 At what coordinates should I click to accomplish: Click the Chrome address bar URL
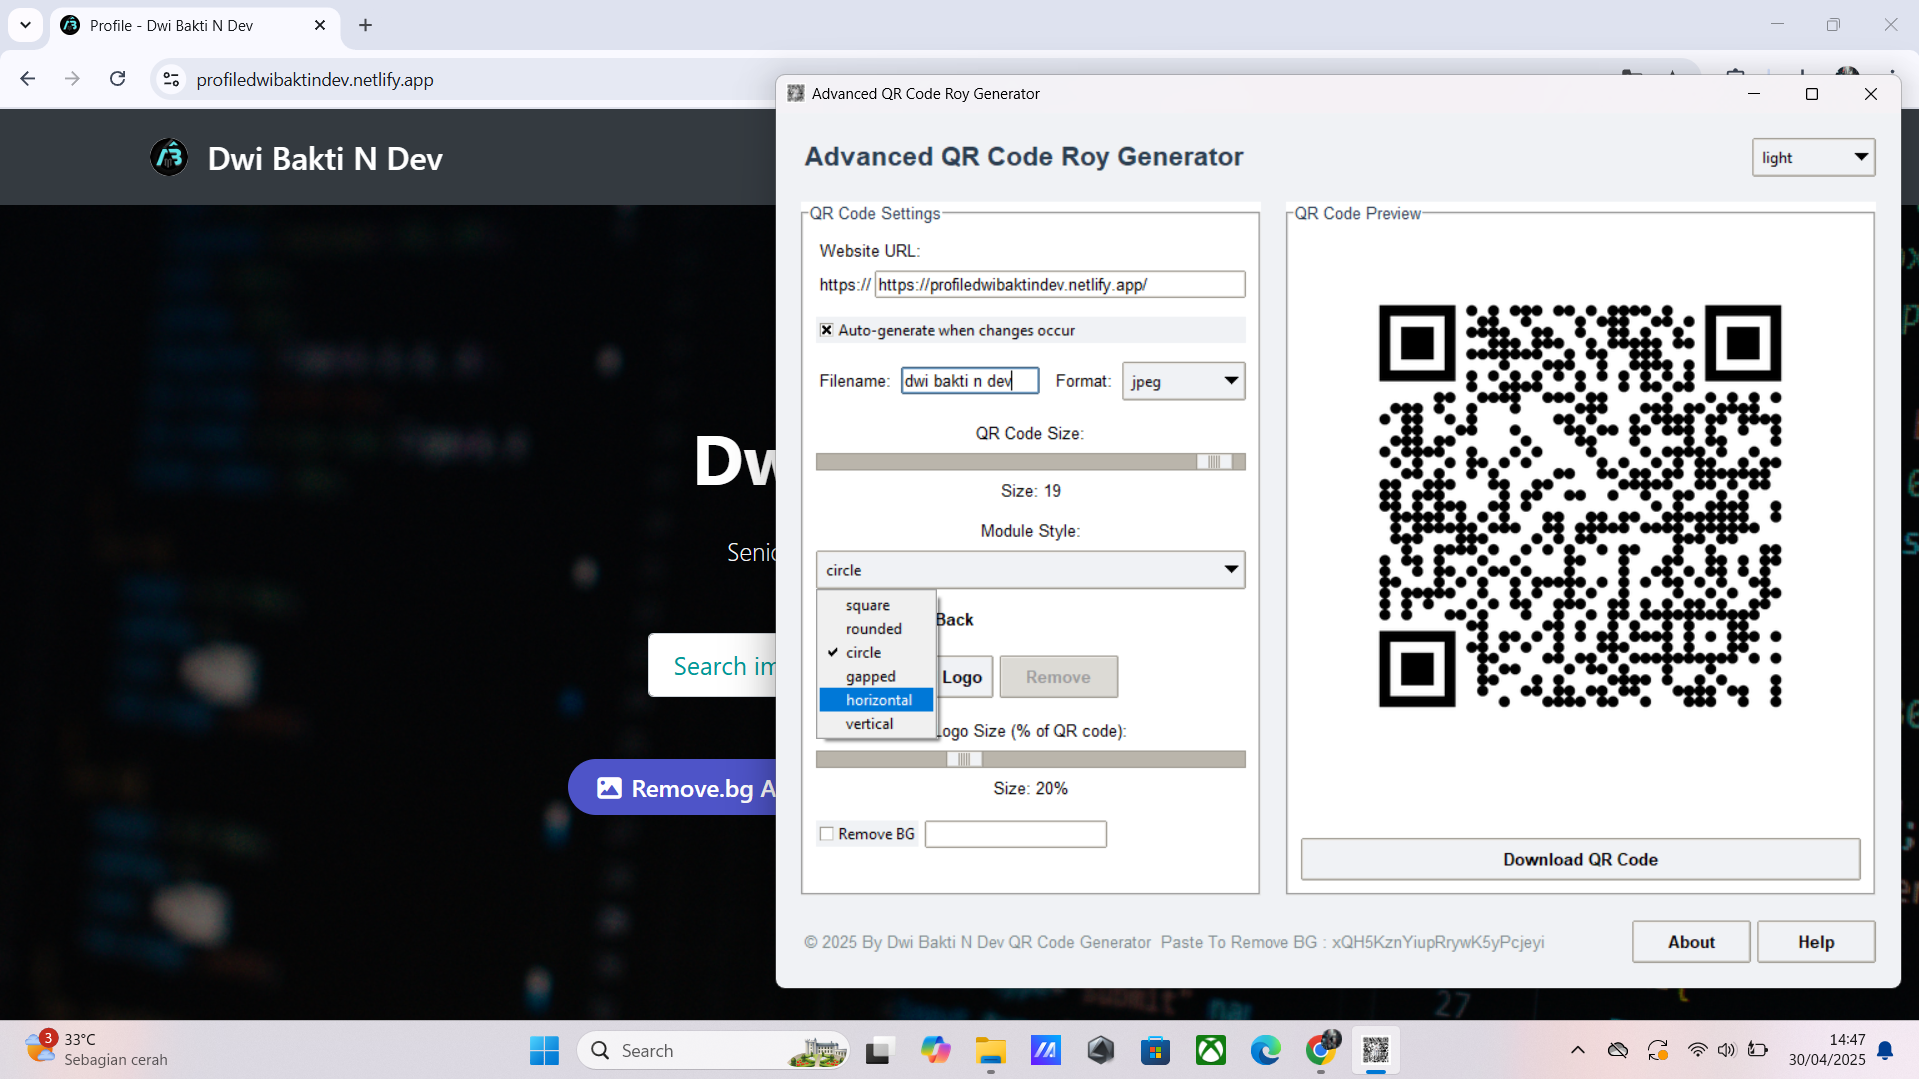(x=315, y=79)
